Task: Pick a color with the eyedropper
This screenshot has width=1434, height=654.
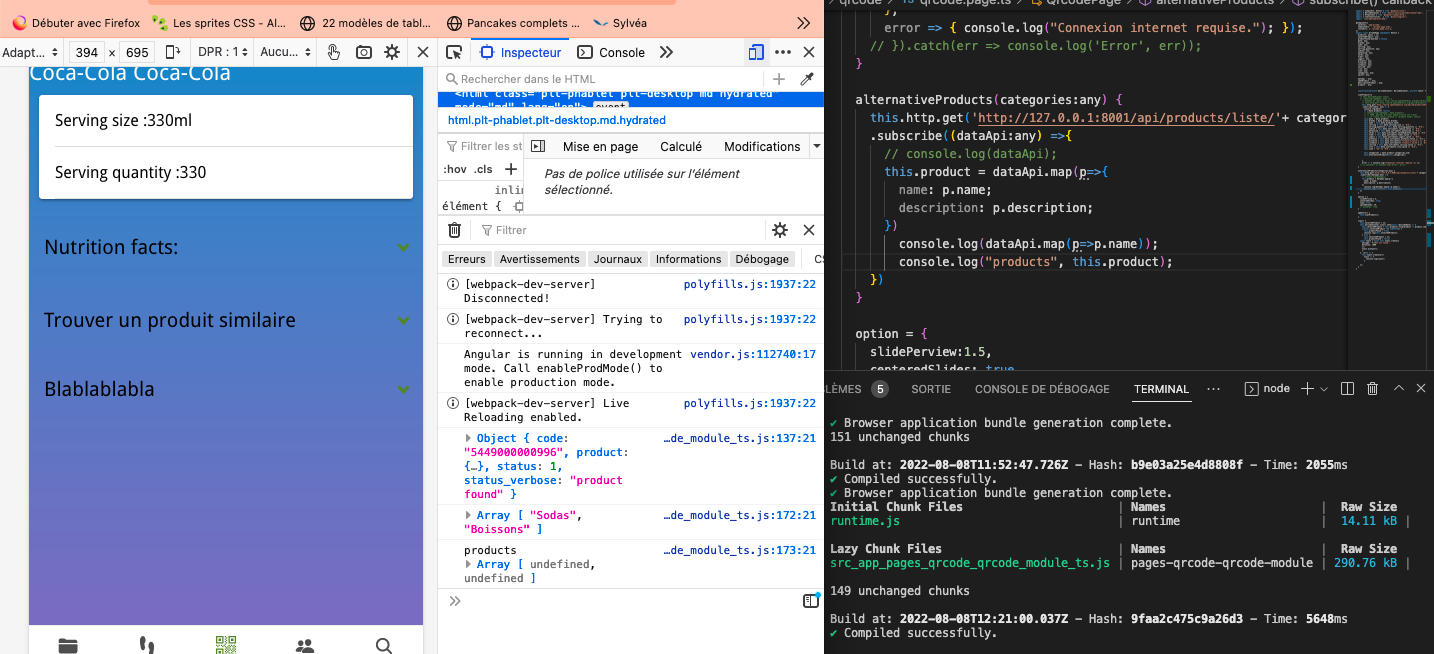Action: [807, 79]
